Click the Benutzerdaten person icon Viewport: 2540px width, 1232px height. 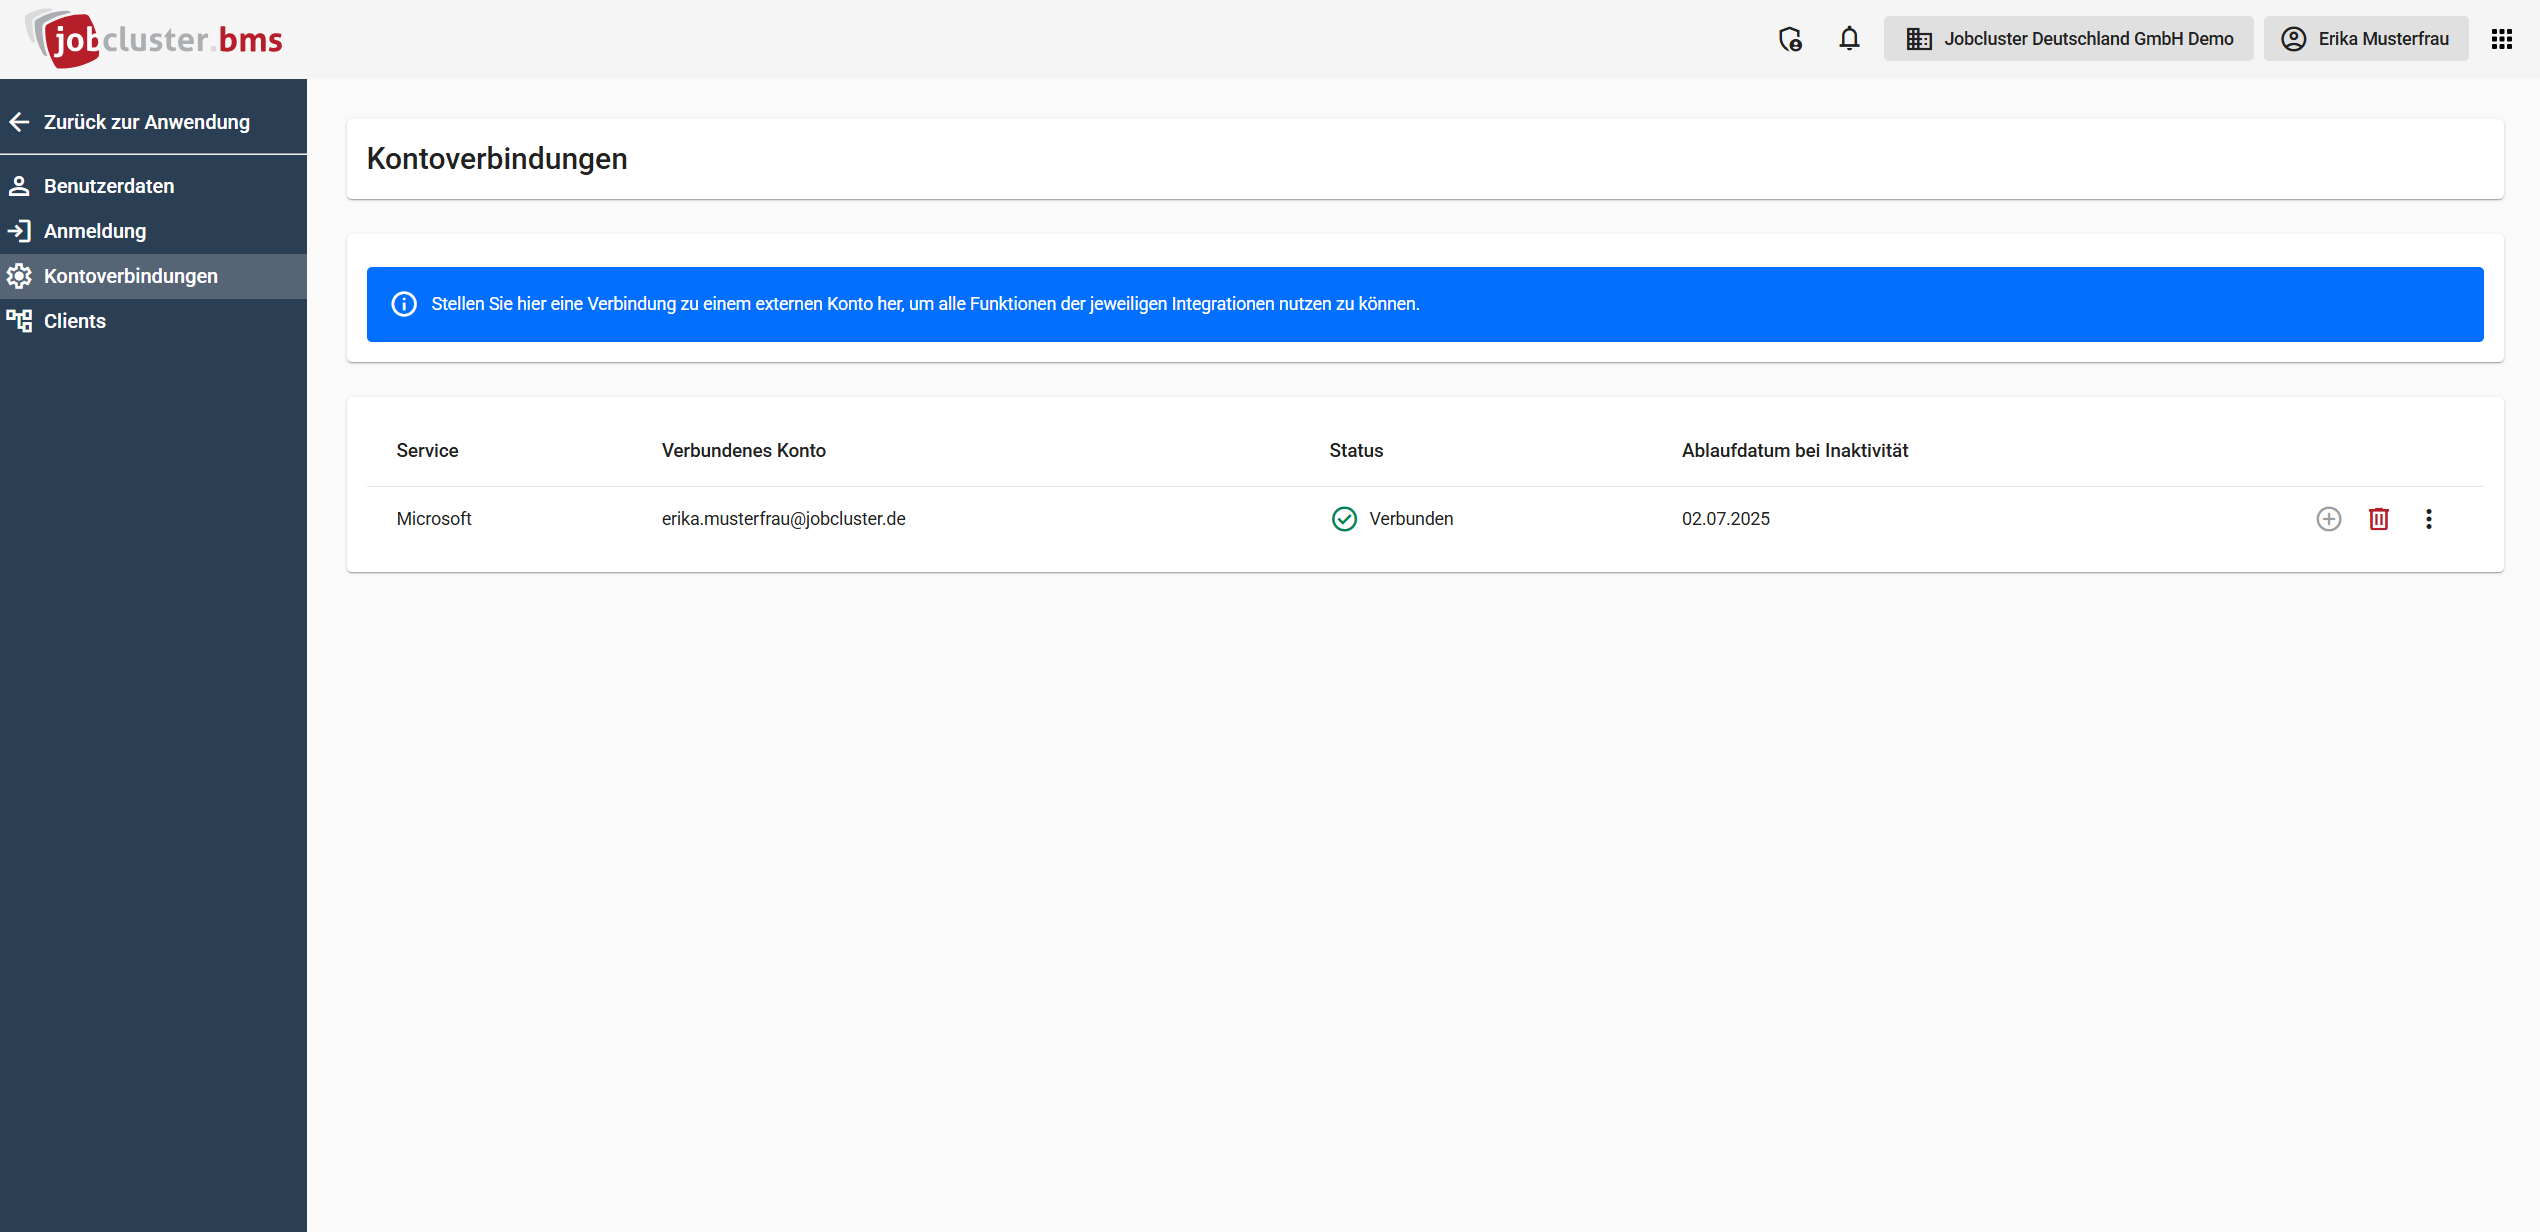[x=19, y=186]
